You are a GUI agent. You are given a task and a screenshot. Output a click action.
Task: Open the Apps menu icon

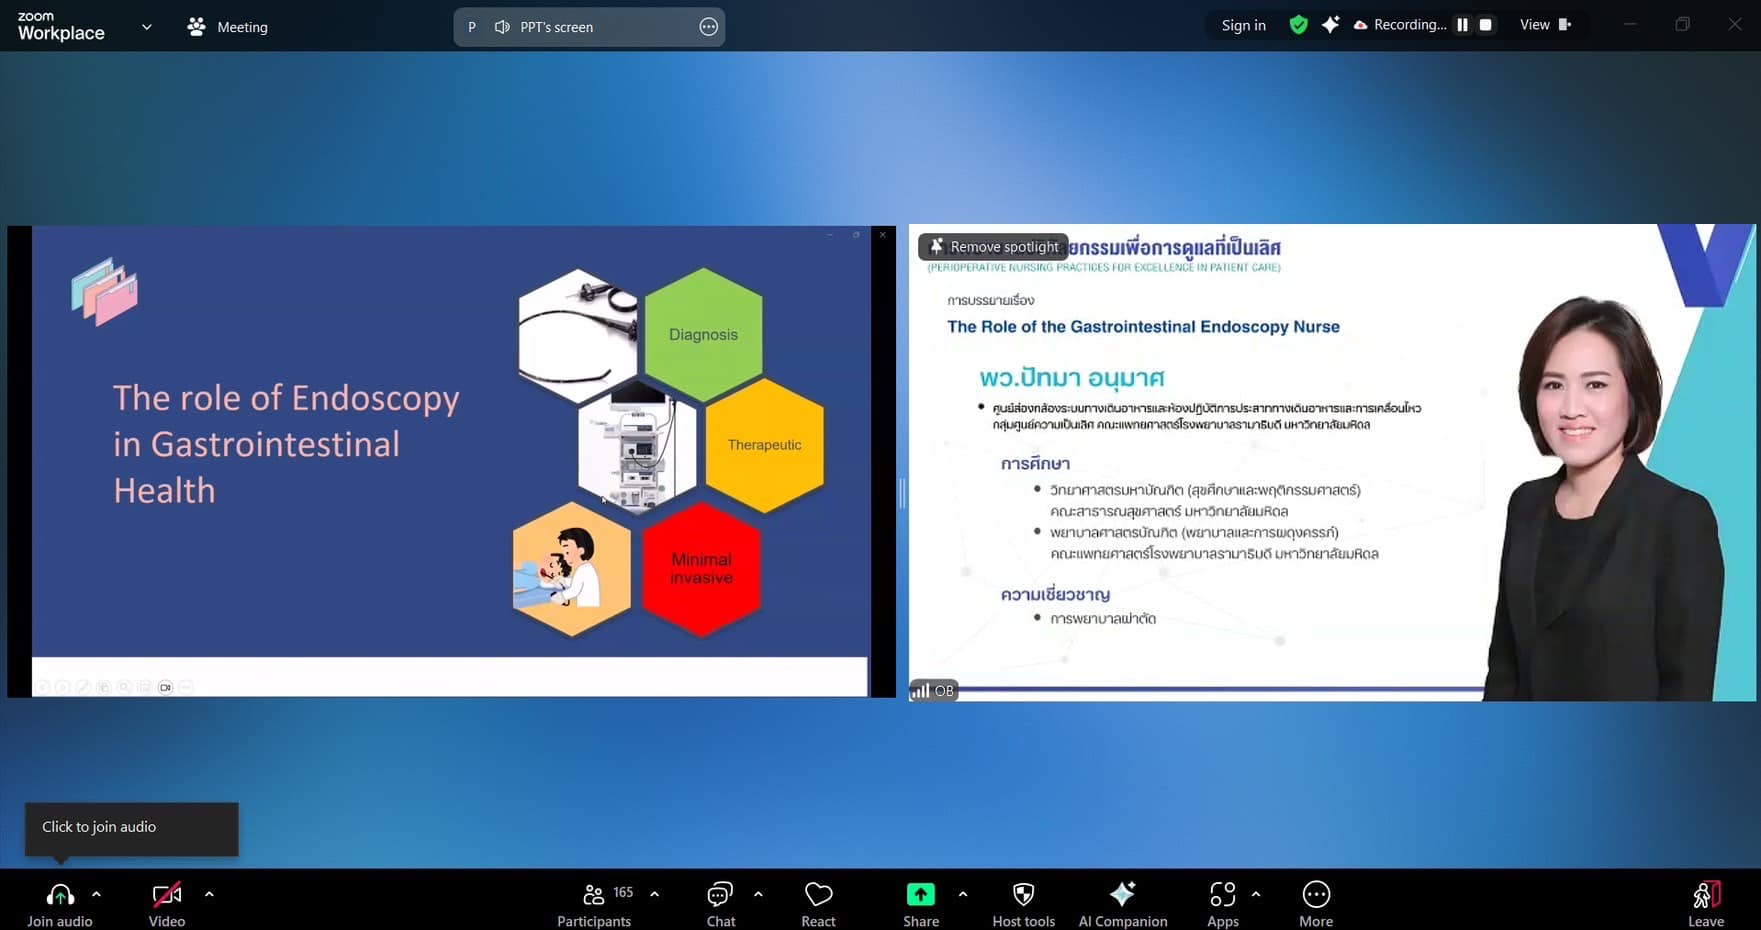(1222, 895)
